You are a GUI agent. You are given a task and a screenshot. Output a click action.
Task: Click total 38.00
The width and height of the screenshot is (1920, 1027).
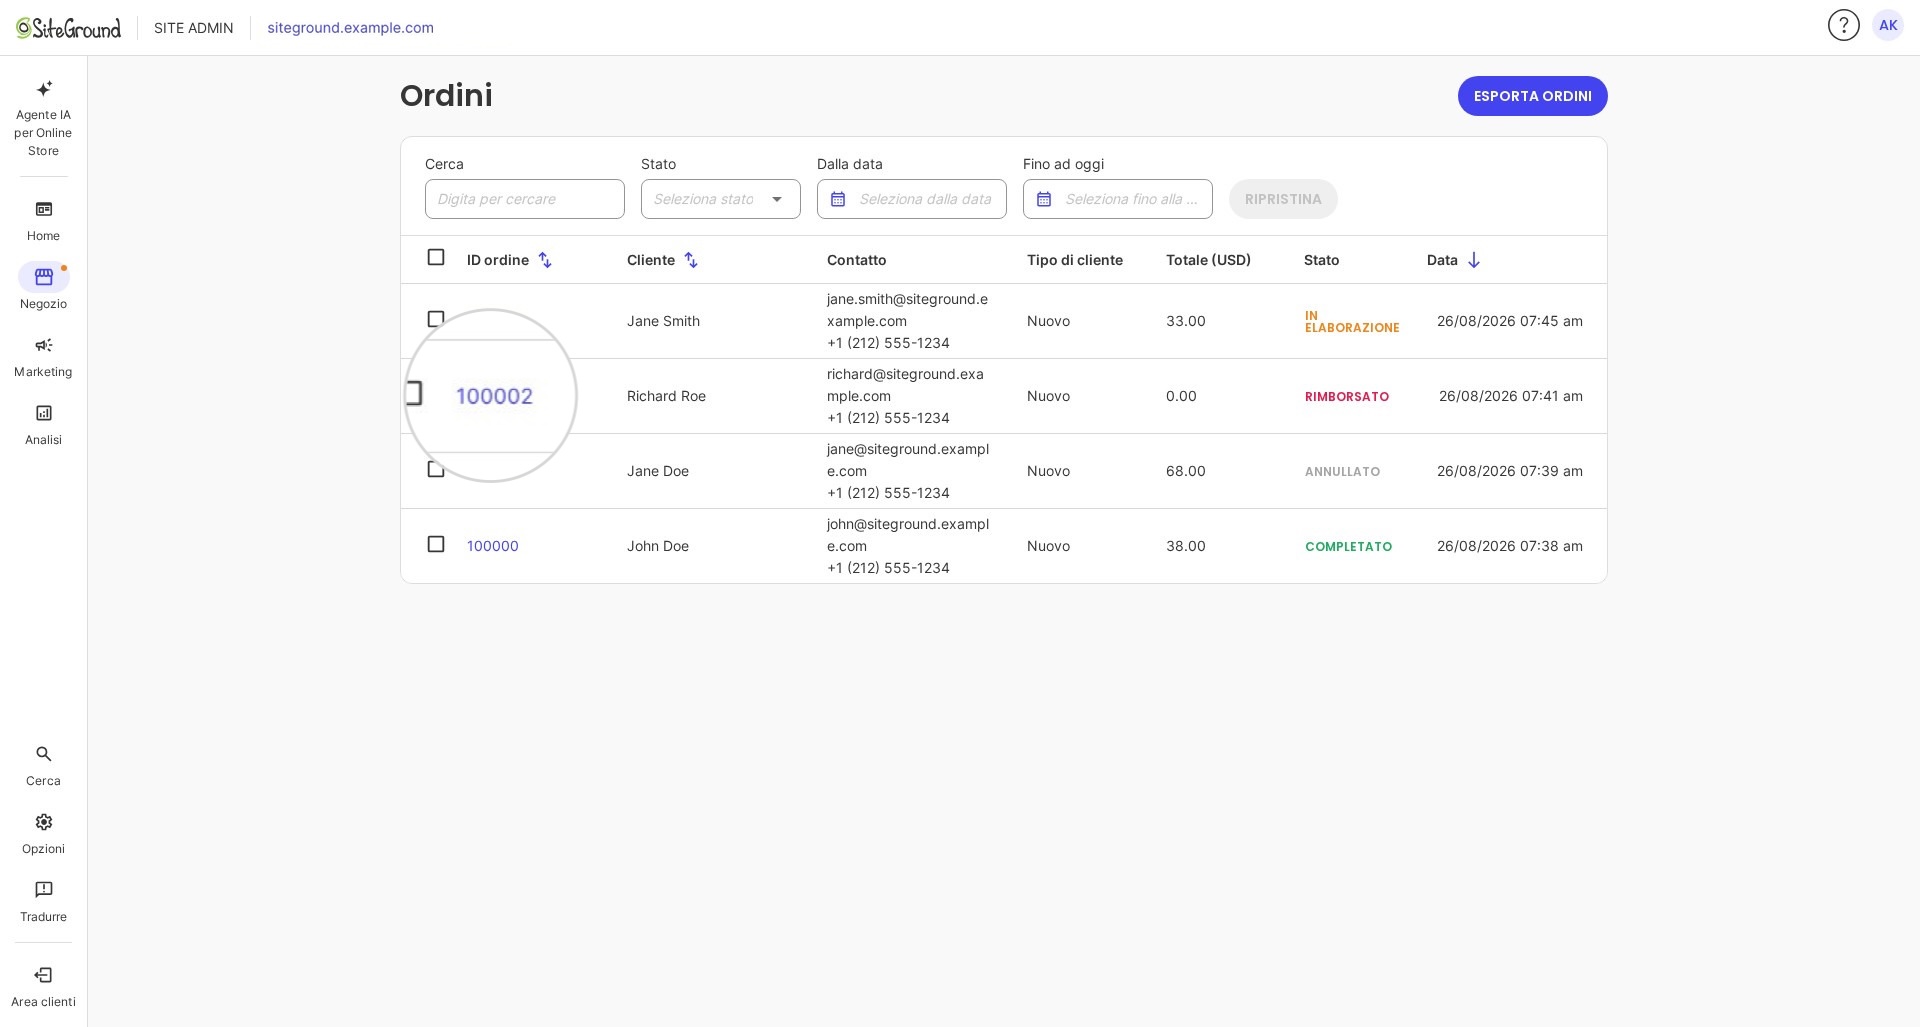tap(1185, 546)
